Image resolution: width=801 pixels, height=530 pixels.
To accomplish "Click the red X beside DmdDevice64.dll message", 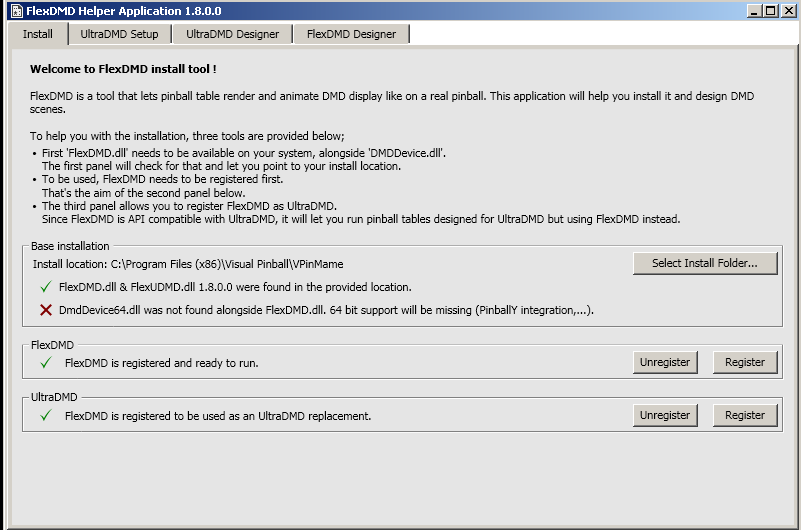I will 46,310.
